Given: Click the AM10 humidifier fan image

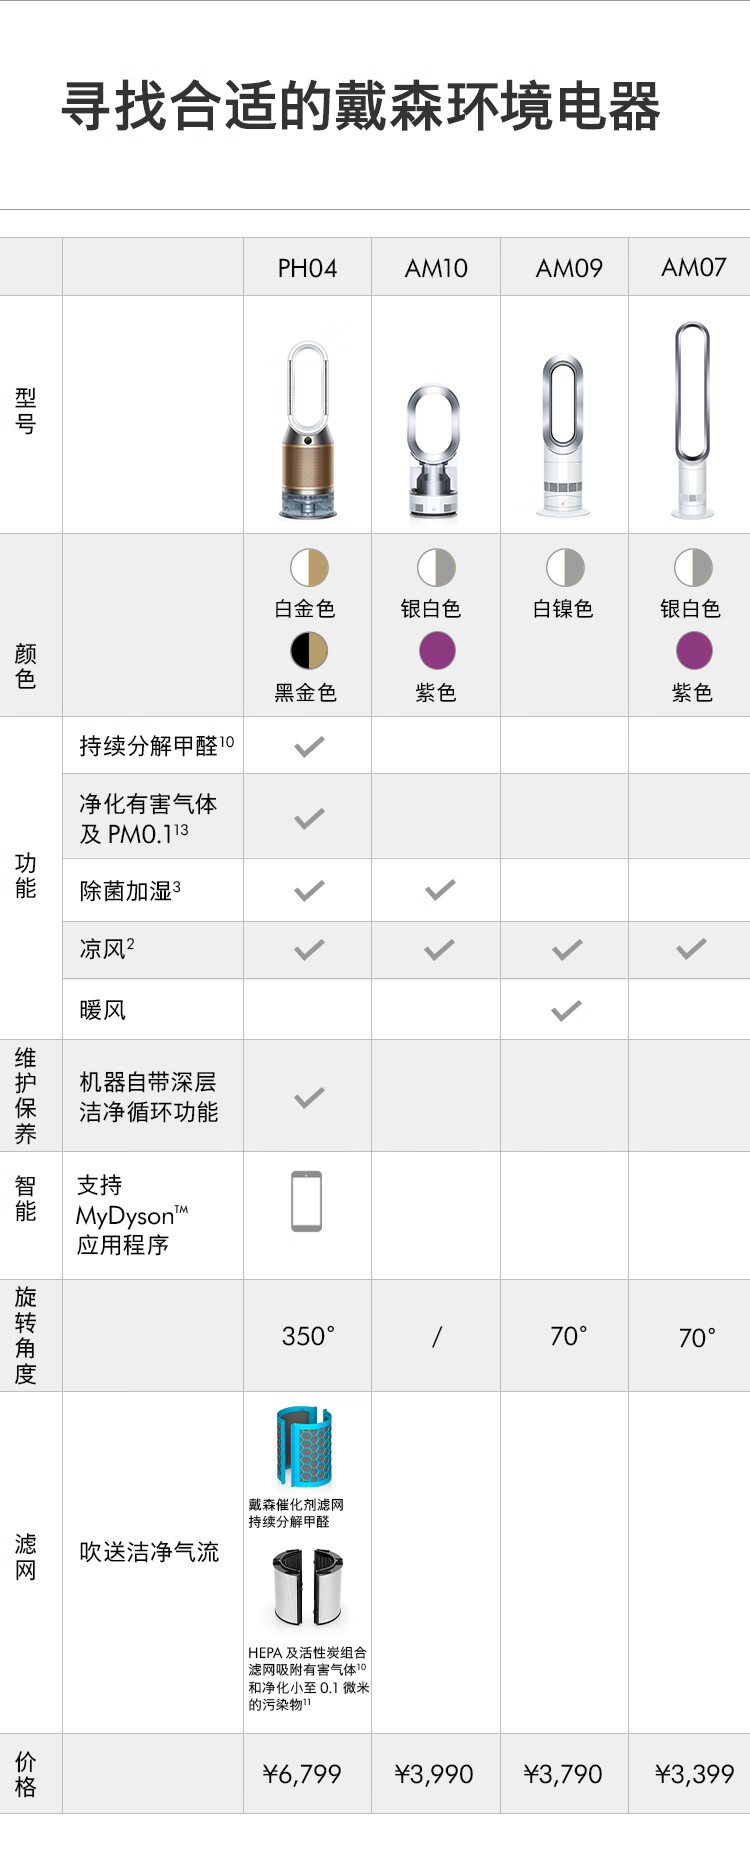Looking at the screenshot, I should pos(434,452).
